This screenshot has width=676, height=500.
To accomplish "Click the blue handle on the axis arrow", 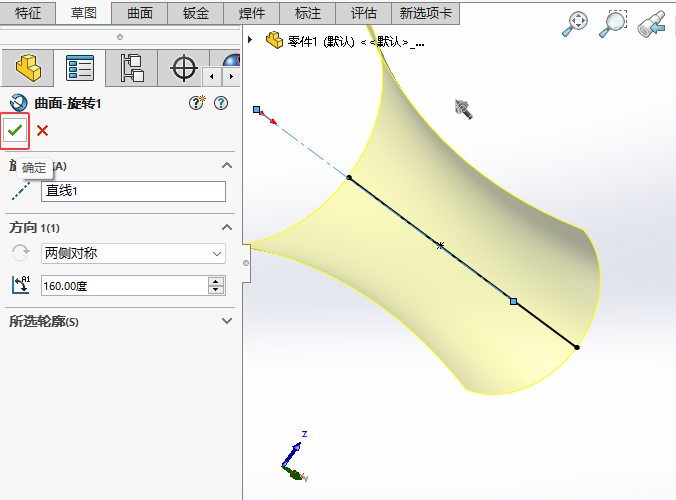I will coord(257,109).
